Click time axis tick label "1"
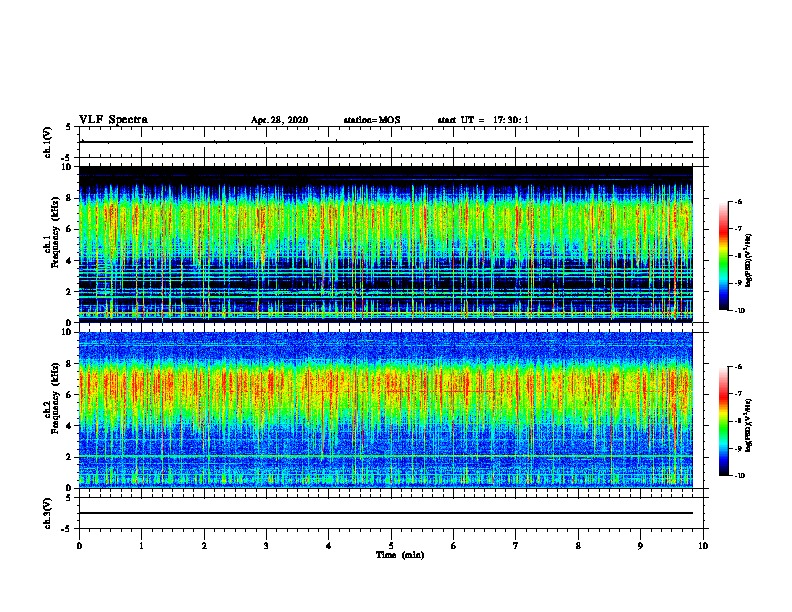The height and width of the screenshot is (612, 792). [141, 546]
